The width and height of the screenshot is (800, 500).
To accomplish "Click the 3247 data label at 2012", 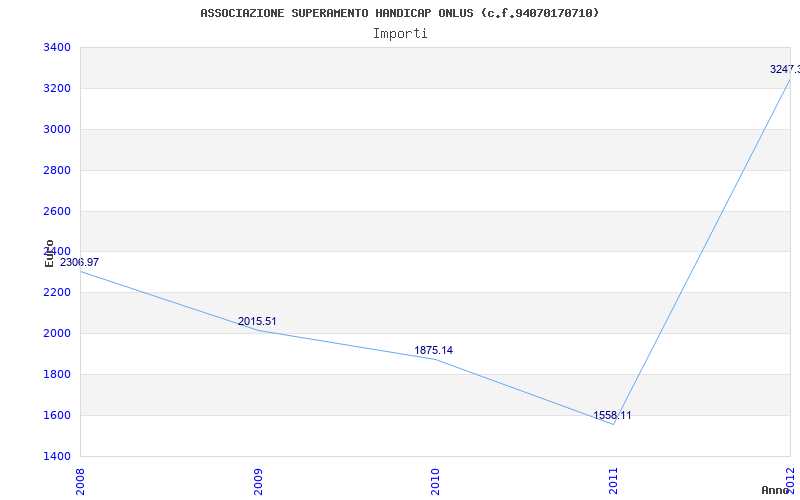I will (x=785, y=69).
